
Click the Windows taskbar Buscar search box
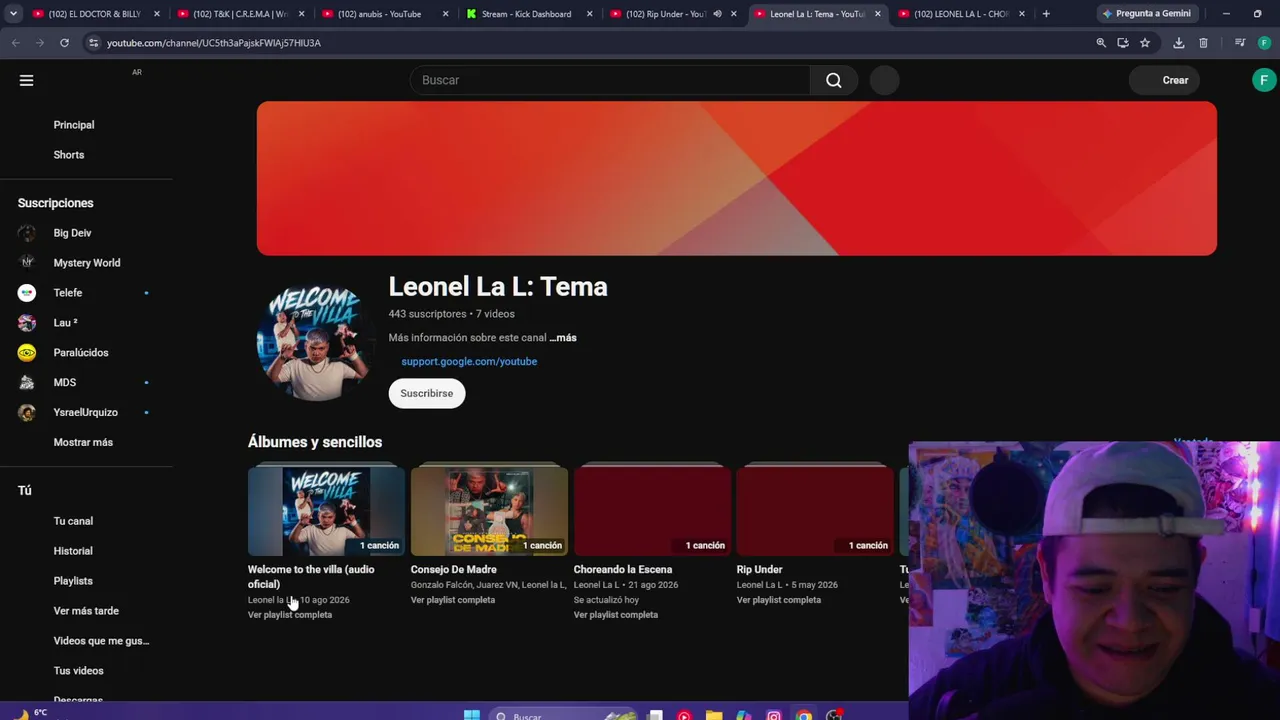(x=565, y=715)
